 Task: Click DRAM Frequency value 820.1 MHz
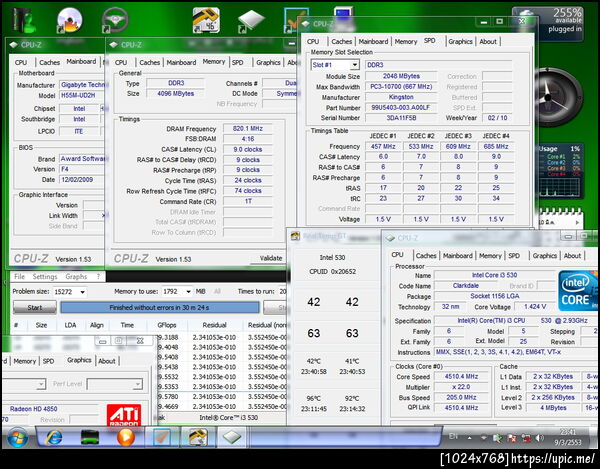248,129
